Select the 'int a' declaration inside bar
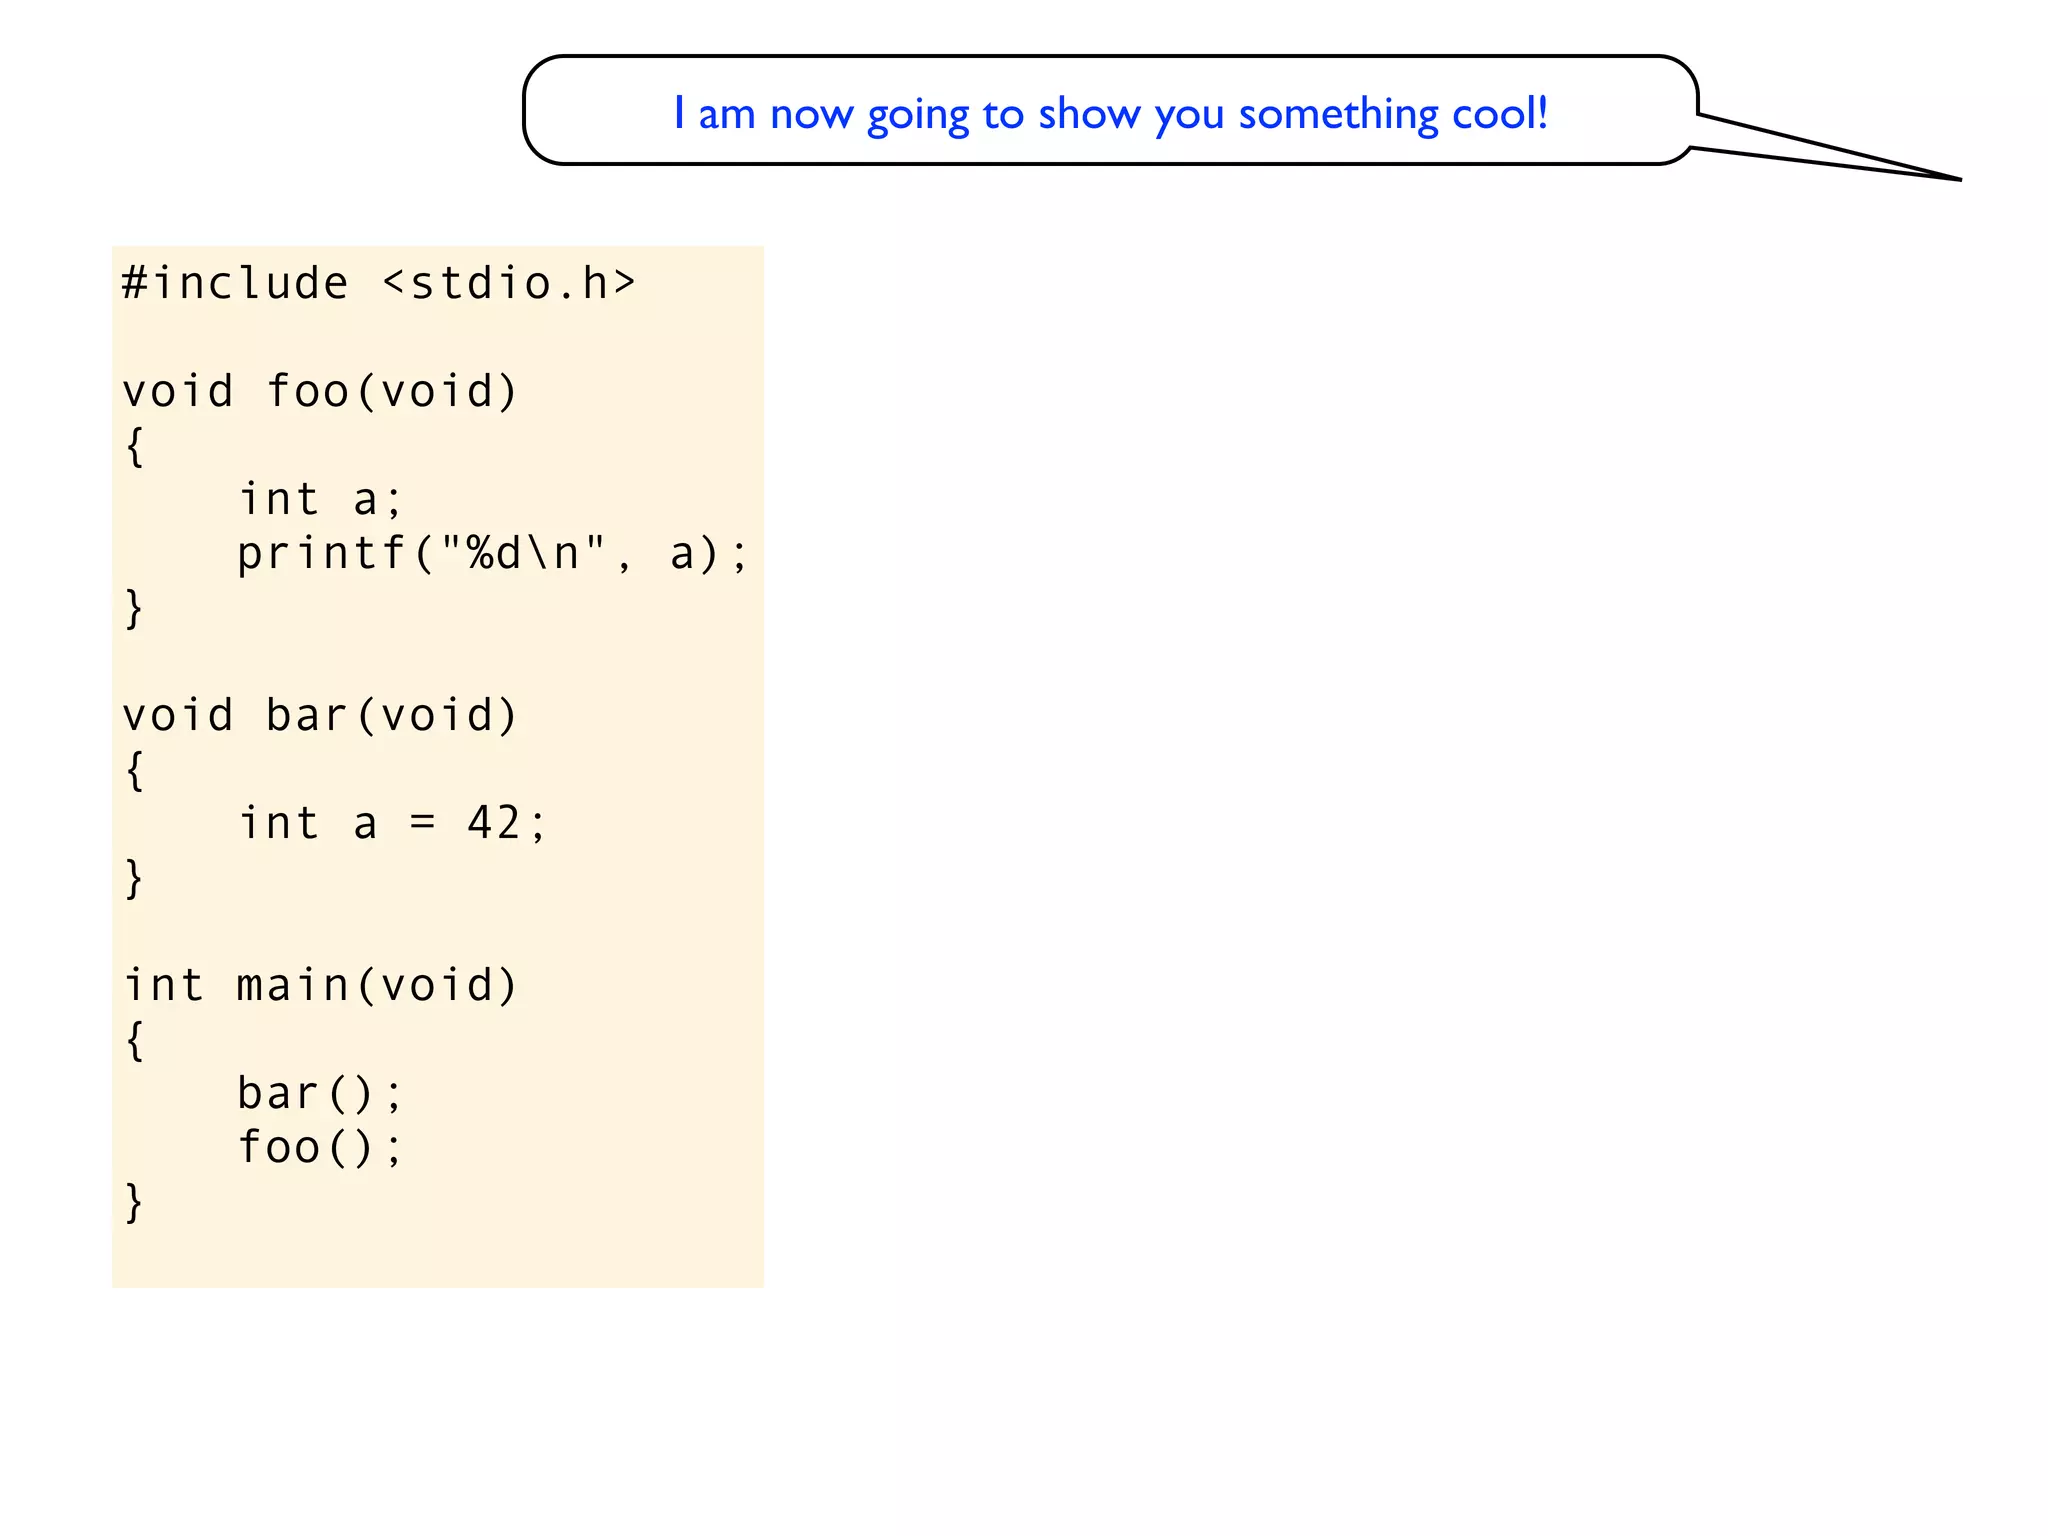This screenshot has width=2048, height=1536. click(308, 824)
